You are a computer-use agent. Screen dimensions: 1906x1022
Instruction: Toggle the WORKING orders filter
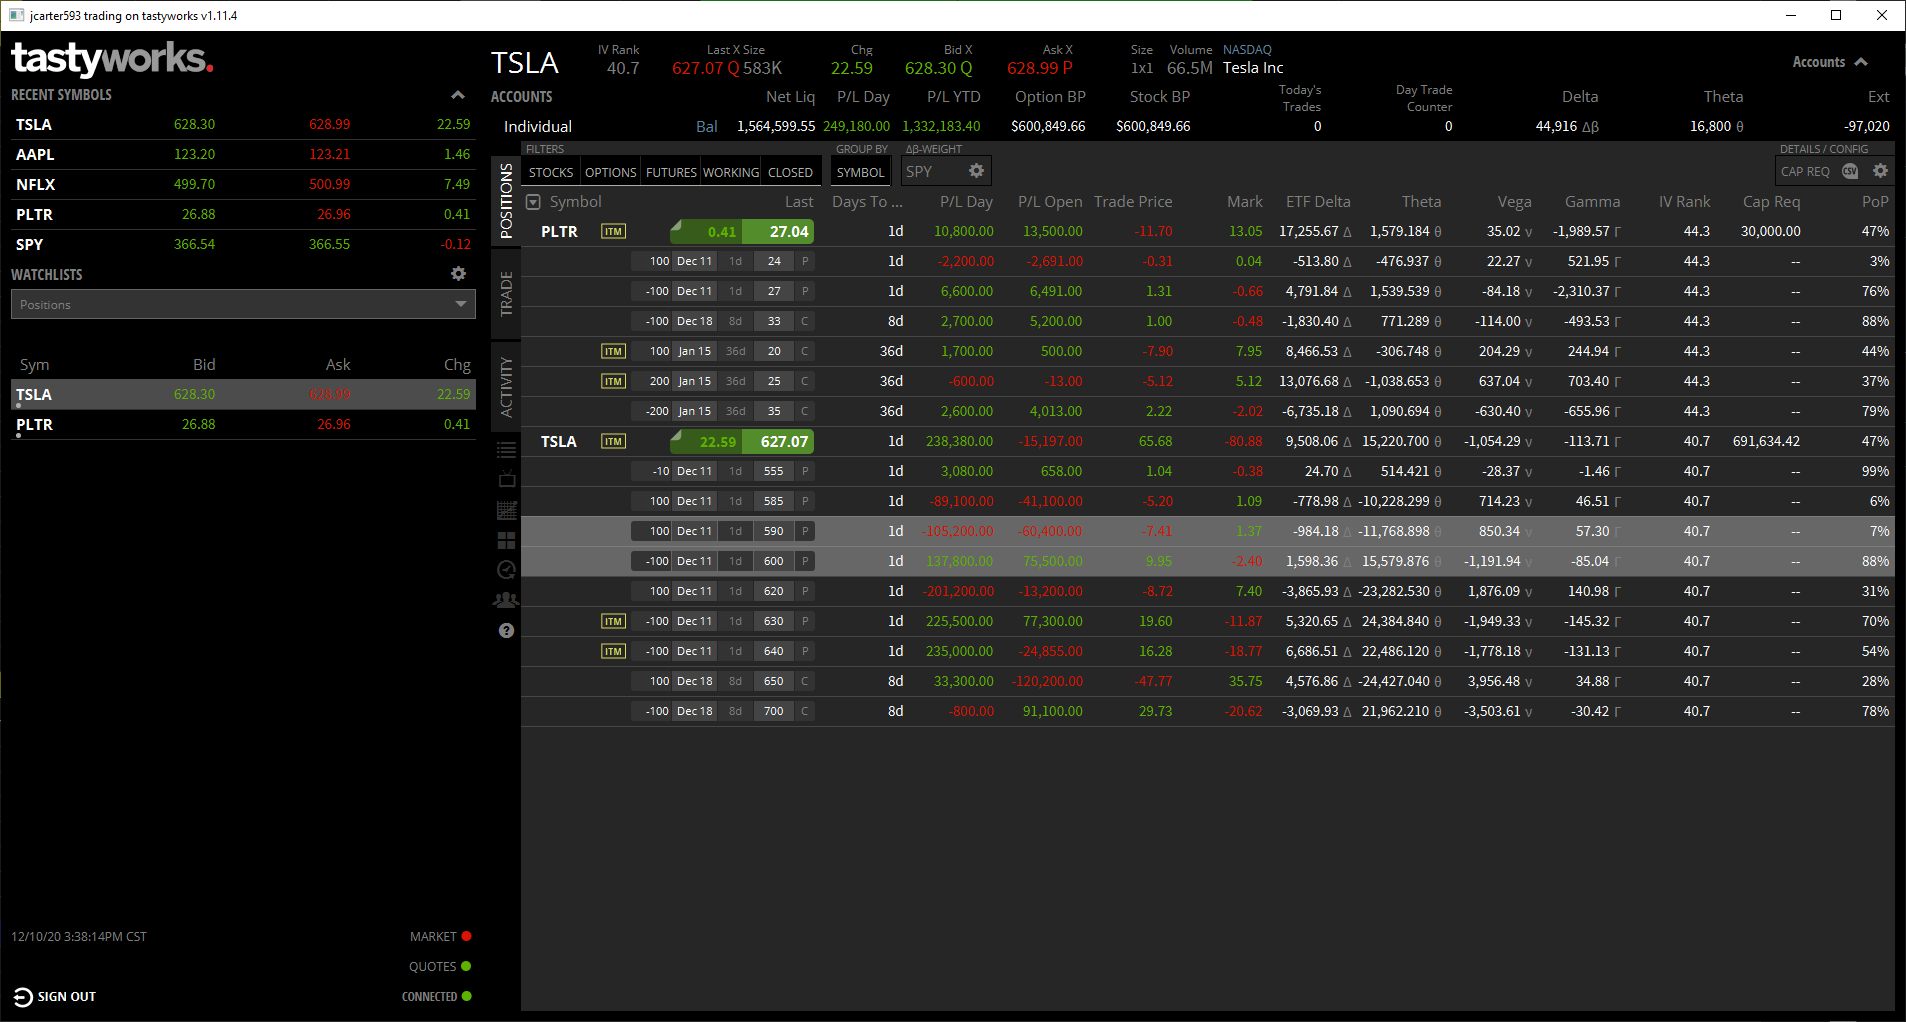[731, 172]
